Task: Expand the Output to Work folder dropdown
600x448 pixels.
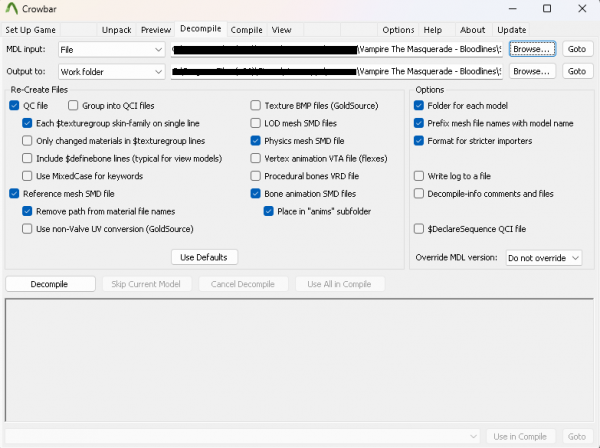Action: tap(111, 71)
